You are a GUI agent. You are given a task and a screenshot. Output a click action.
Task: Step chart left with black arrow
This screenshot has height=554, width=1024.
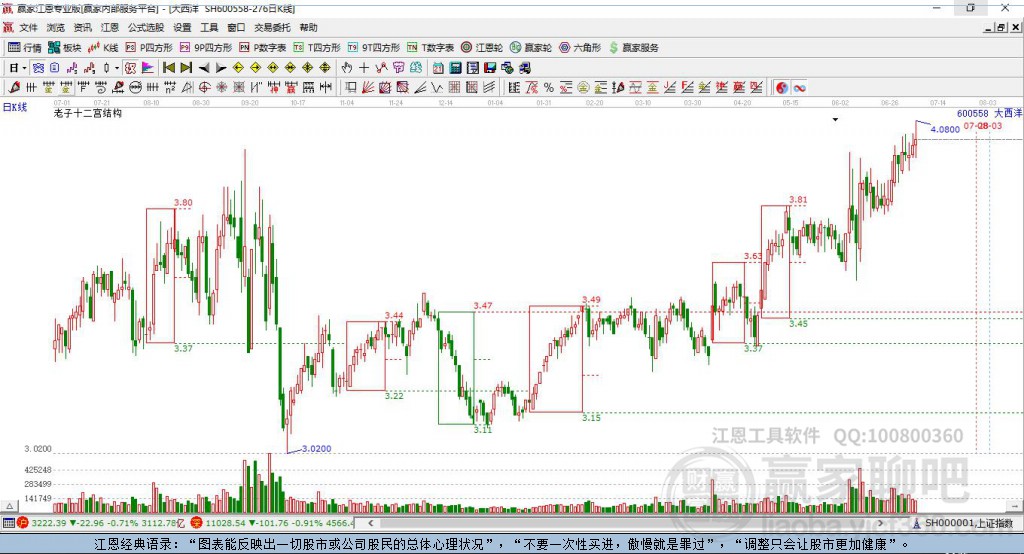click(204, 68)
